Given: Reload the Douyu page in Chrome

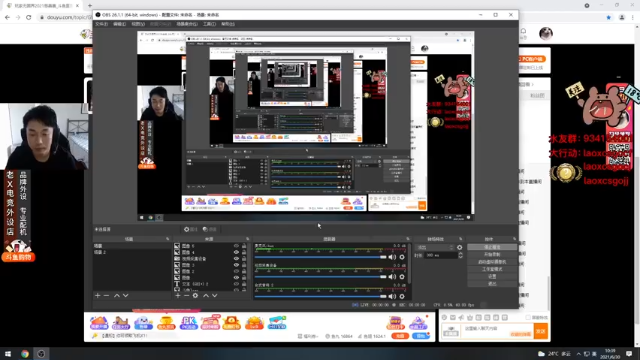Looking at the screenshot, I should click(29, 18).
